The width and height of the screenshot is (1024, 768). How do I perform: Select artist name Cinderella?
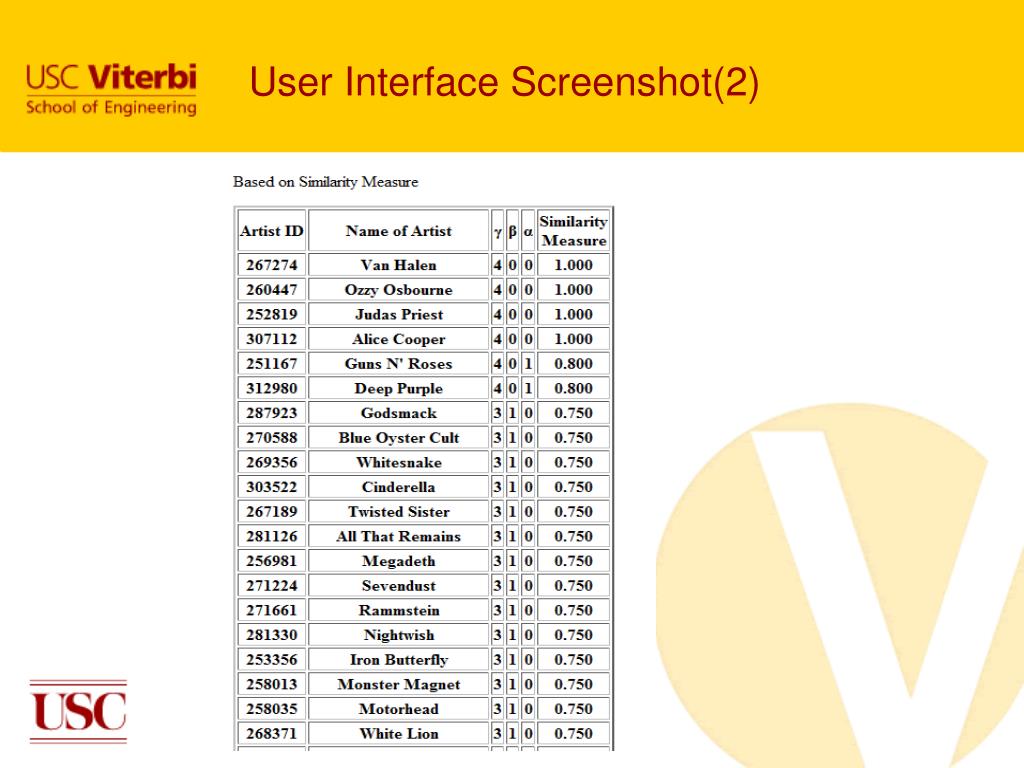pyautogui.click(x=398, y=487)
